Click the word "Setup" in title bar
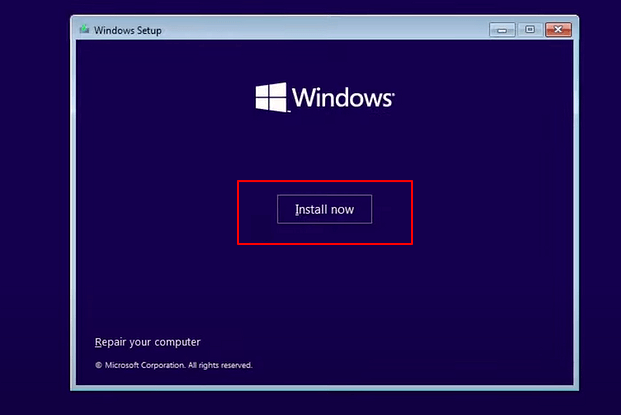The image size is (621, 415). pyautogui.click(x=147, y=30)
